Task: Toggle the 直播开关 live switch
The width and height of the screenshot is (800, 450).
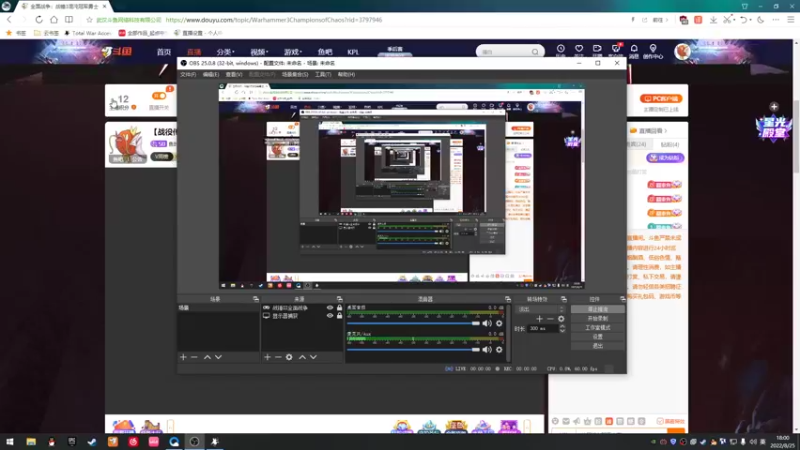Action: pyautogui.click(x=159, y=95)
